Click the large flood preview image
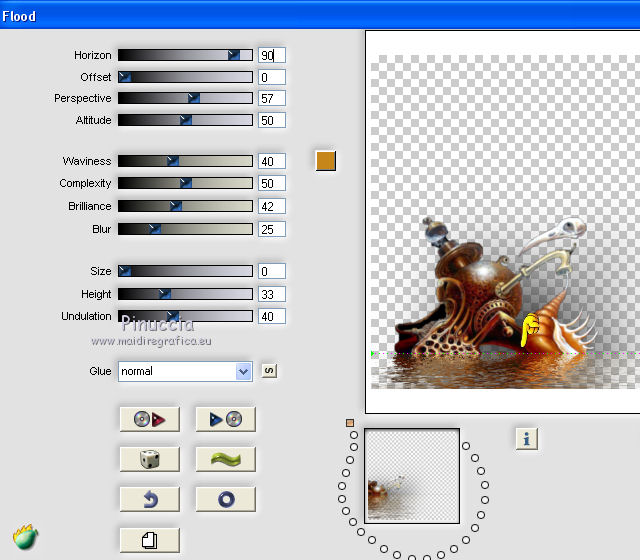Viewport: 640px width, 560px height. coord(503,222)
